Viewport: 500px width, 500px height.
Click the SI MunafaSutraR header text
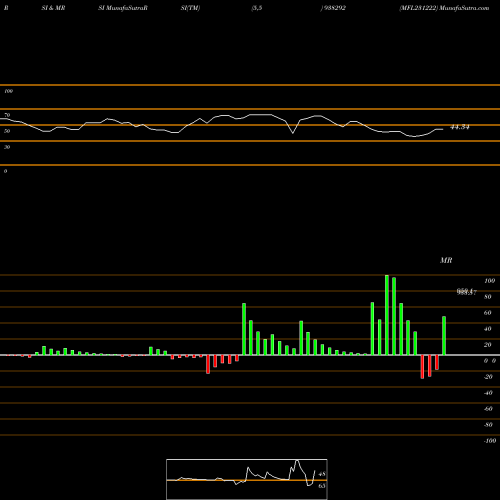123,8
